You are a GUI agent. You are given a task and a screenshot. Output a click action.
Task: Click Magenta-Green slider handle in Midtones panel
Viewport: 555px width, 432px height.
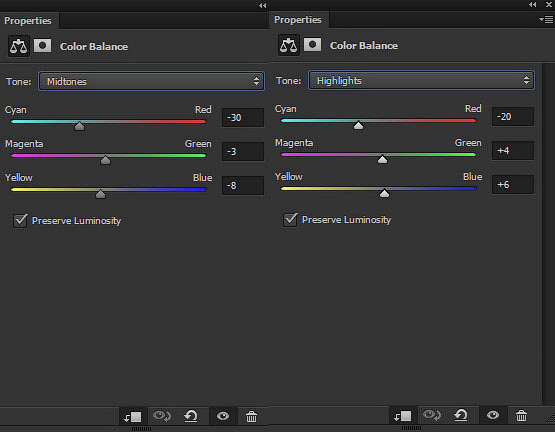[x=105, y=160]
